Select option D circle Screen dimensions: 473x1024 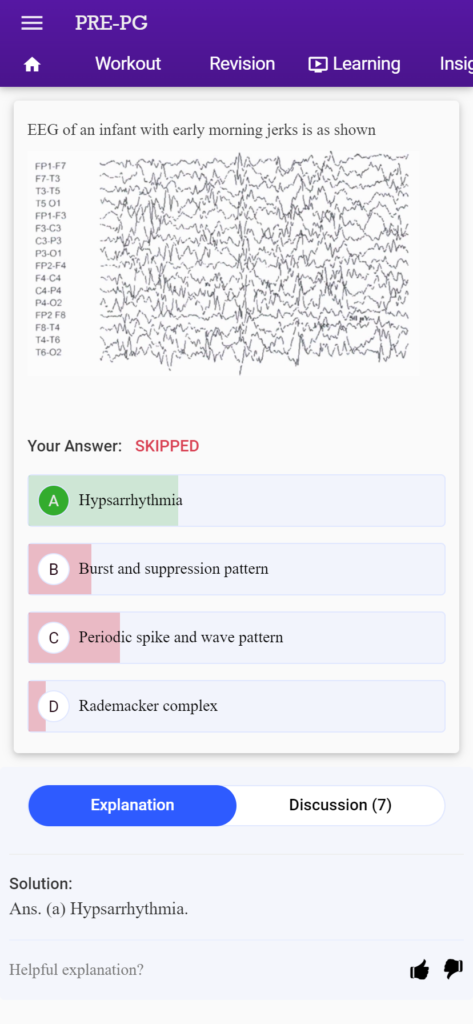click(54, 707)
